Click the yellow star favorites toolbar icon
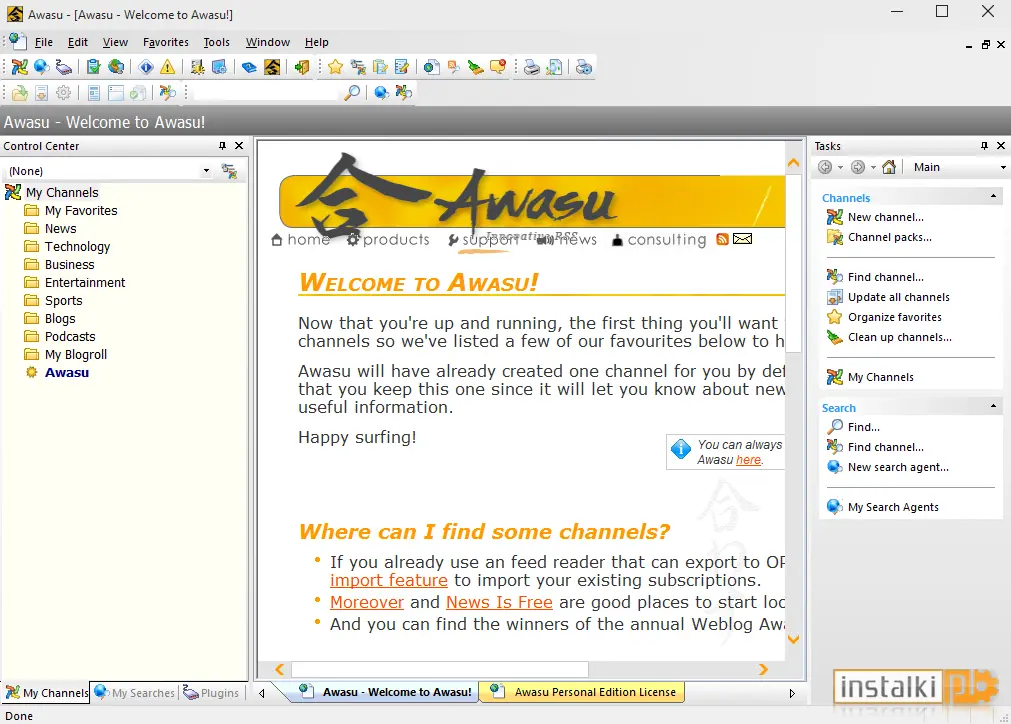This screenshot has height=724, width=1011. tap(335, 67)
